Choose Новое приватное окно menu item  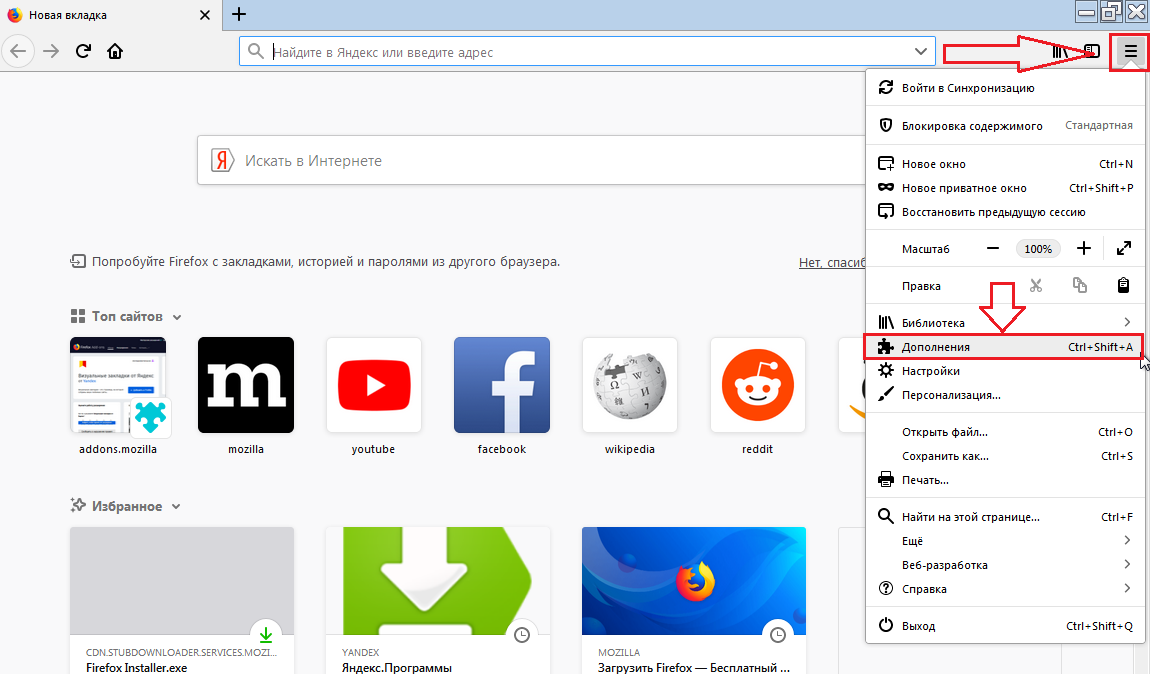point(963,188)
